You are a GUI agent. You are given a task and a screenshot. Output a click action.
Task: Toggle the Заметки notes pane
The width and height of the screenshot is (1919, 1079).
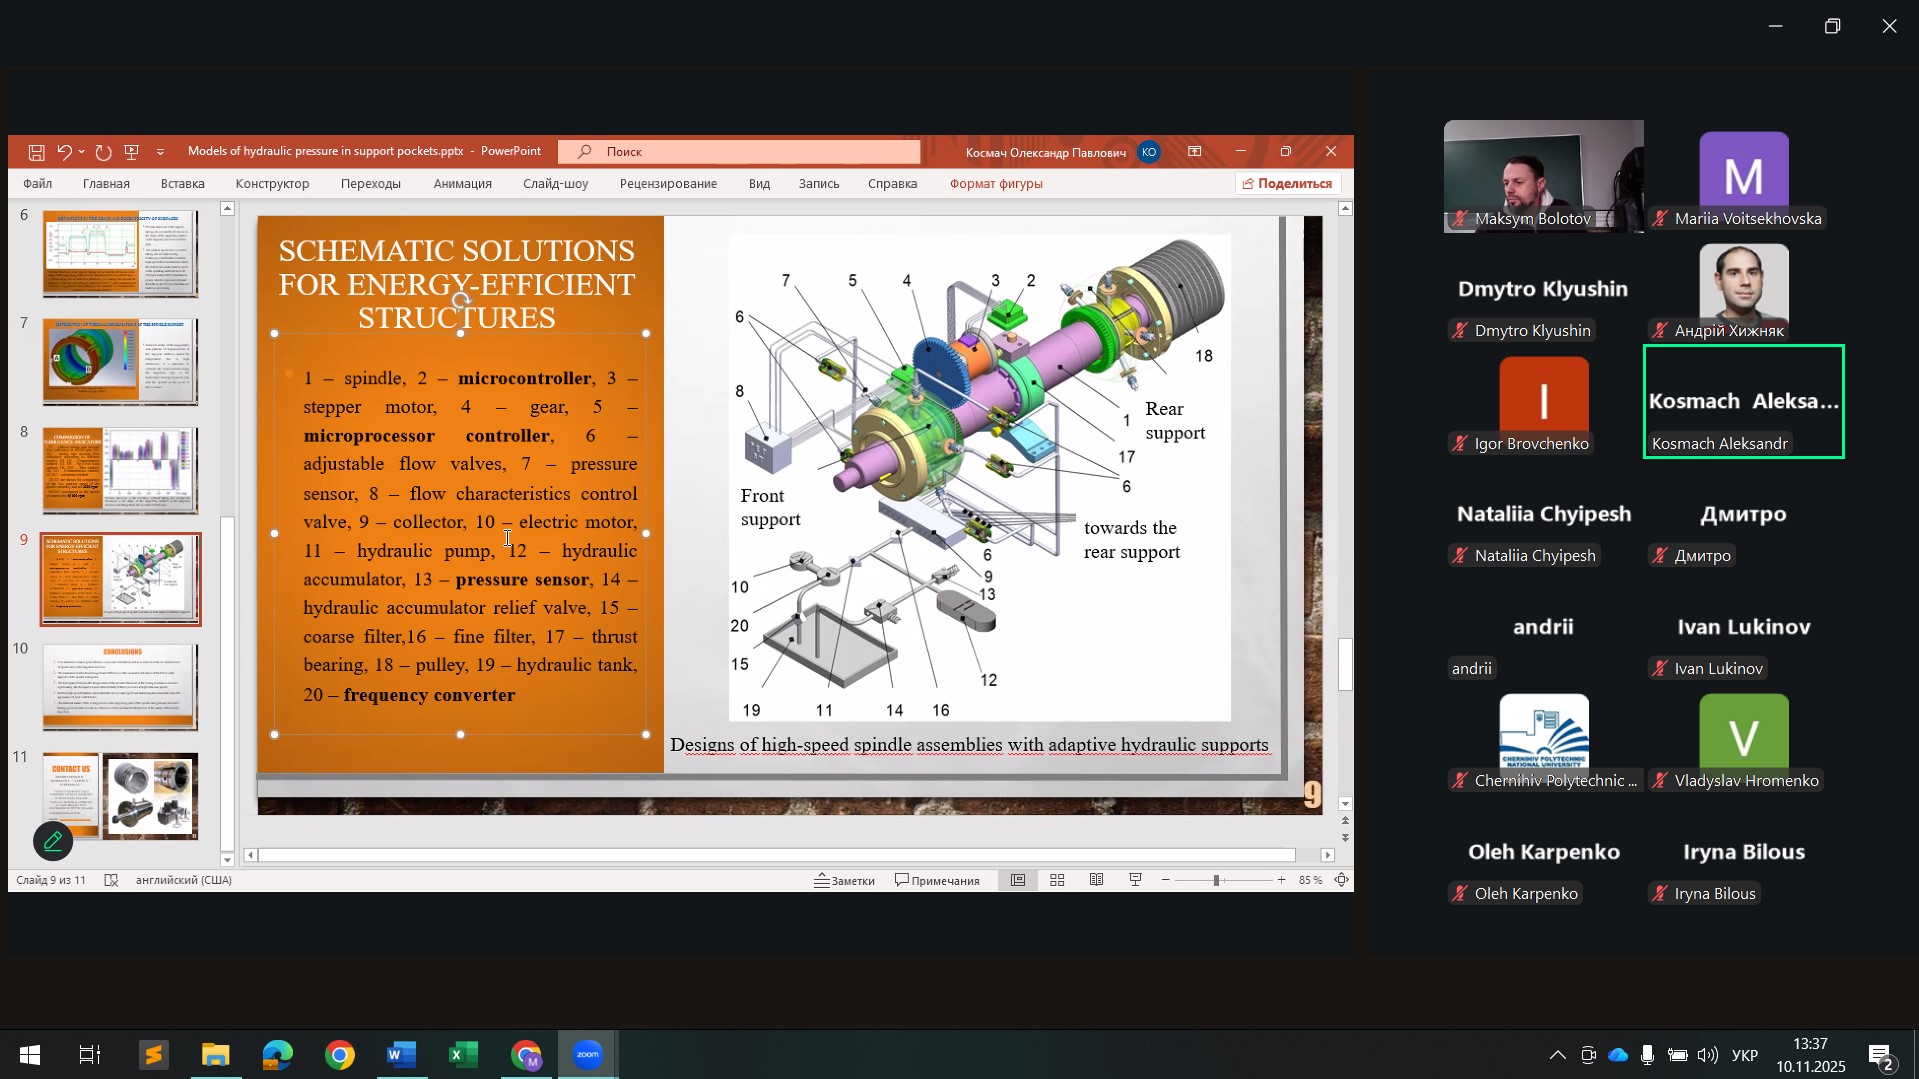click(845, 880)
